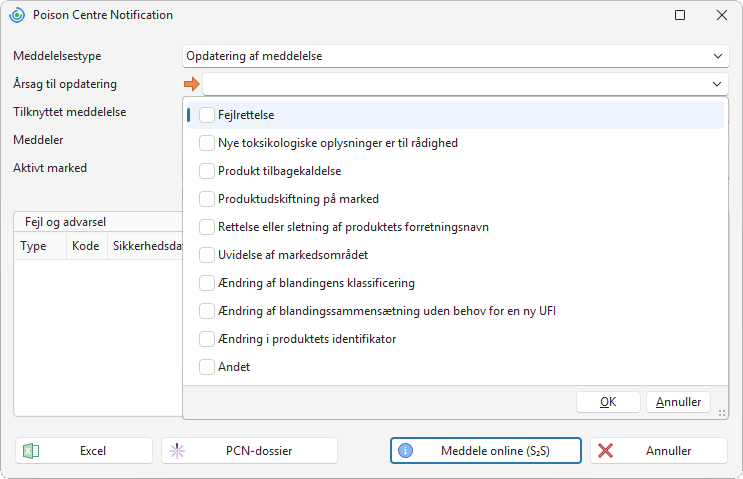Click the Kode column header
Viewport: 743px width, 479px height.
point(87,246)
